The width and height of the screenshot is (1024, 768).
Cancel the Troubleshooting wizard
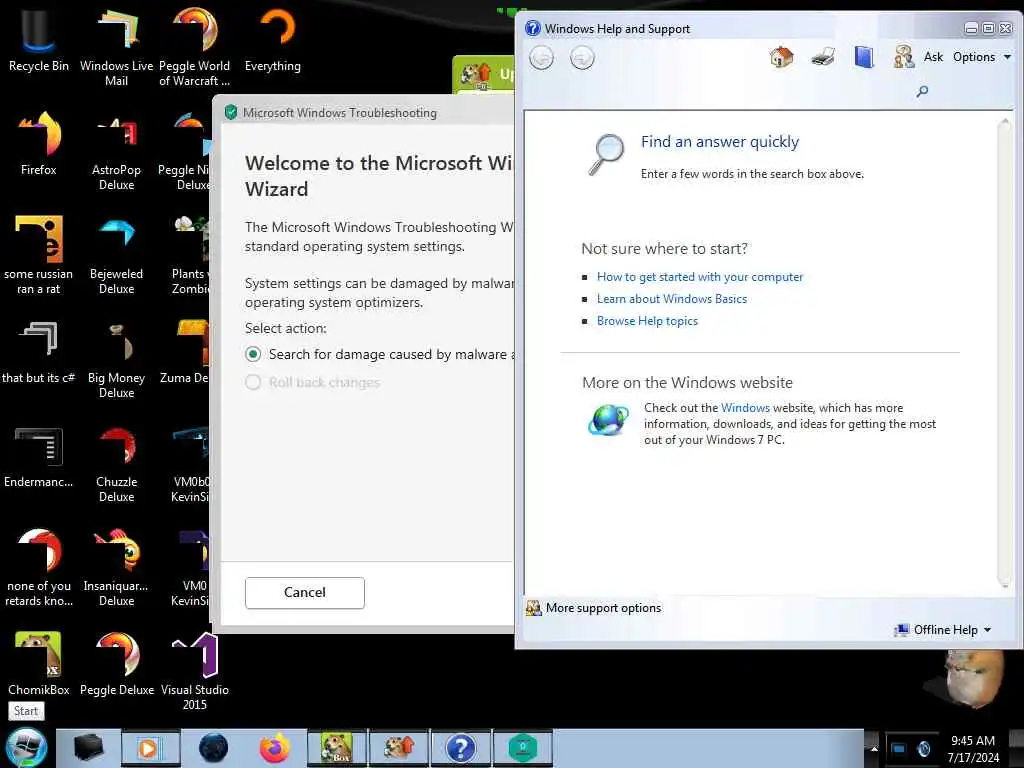tap(304, 593)
